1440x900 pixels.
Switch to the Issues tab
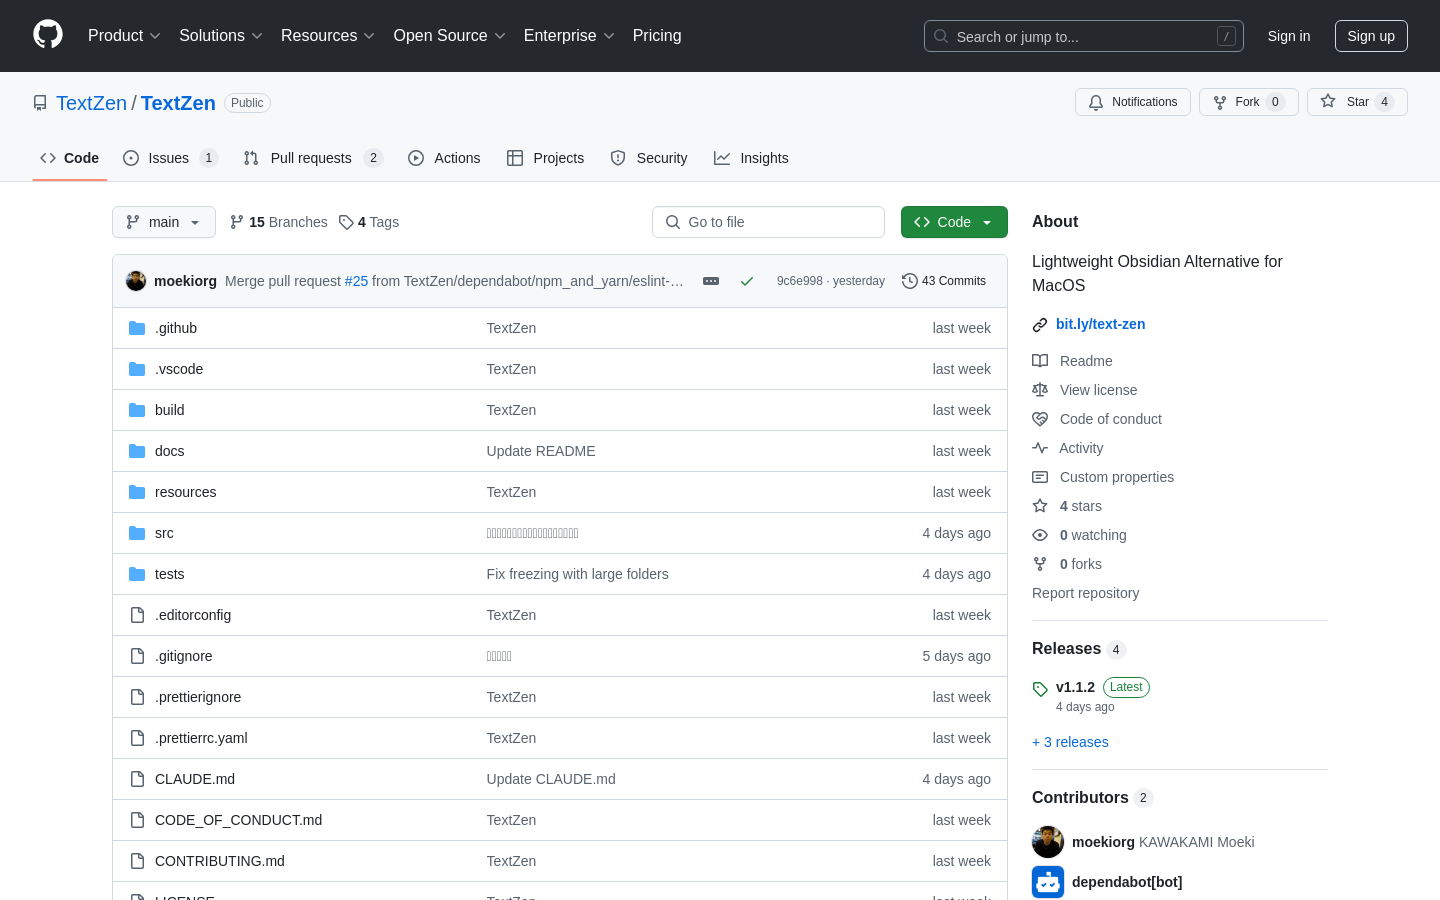[x=170, y=158]
